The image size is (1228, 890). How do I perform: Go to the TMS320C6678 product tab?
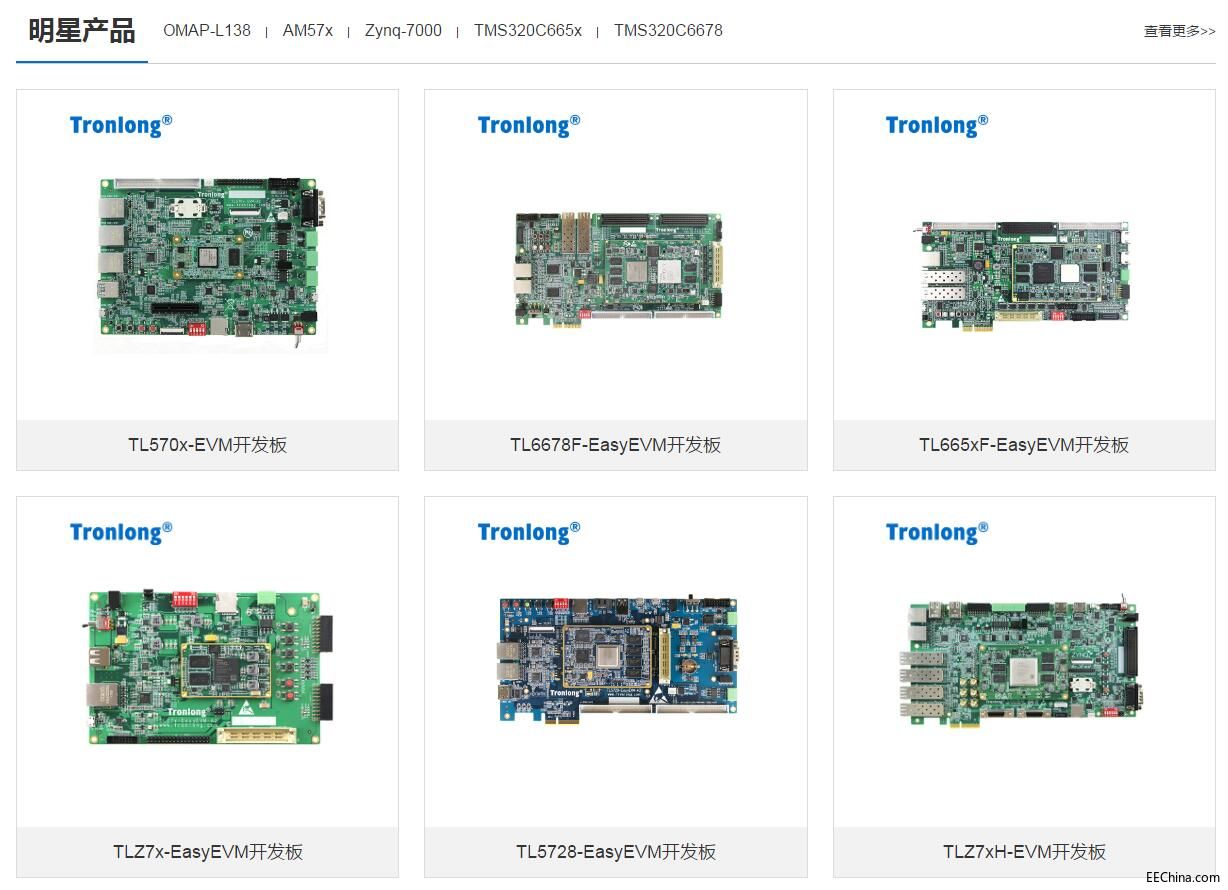tap(668, 31)
